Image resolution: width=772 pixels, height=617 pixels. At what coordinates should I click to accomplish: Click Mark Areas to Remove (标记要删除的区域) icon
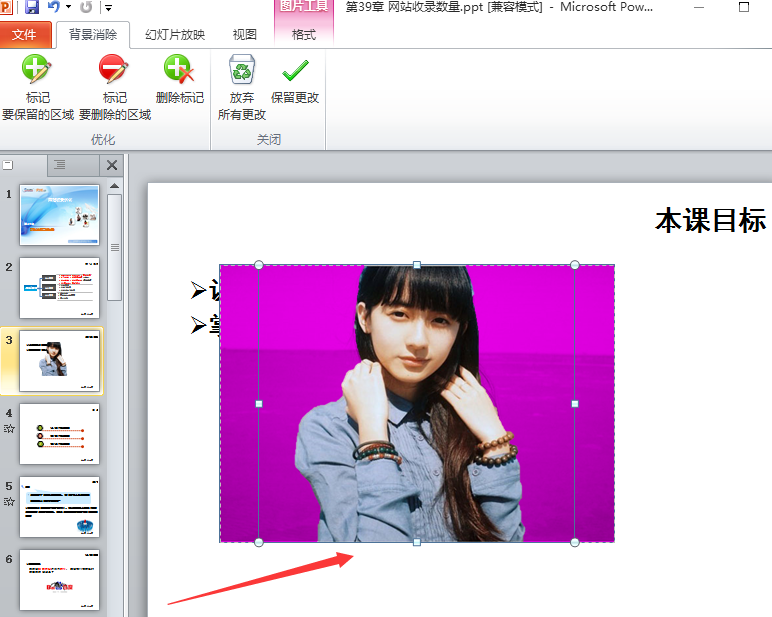pos(114,69)
